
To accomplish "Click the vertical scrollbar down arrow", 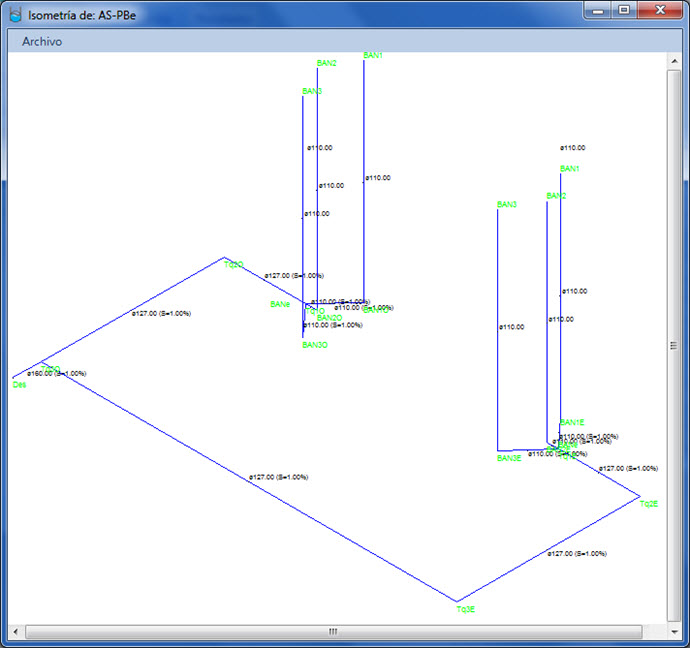I will [x=674, y=616].
